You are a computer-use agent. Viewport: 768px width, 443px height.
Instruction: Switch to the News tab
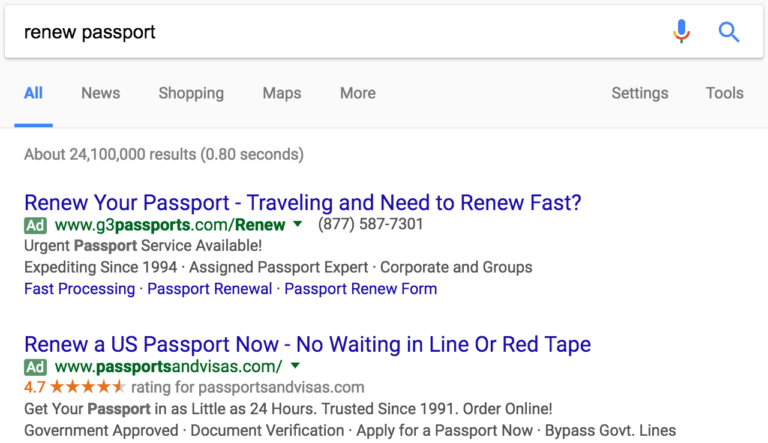(x=100, y=93)
